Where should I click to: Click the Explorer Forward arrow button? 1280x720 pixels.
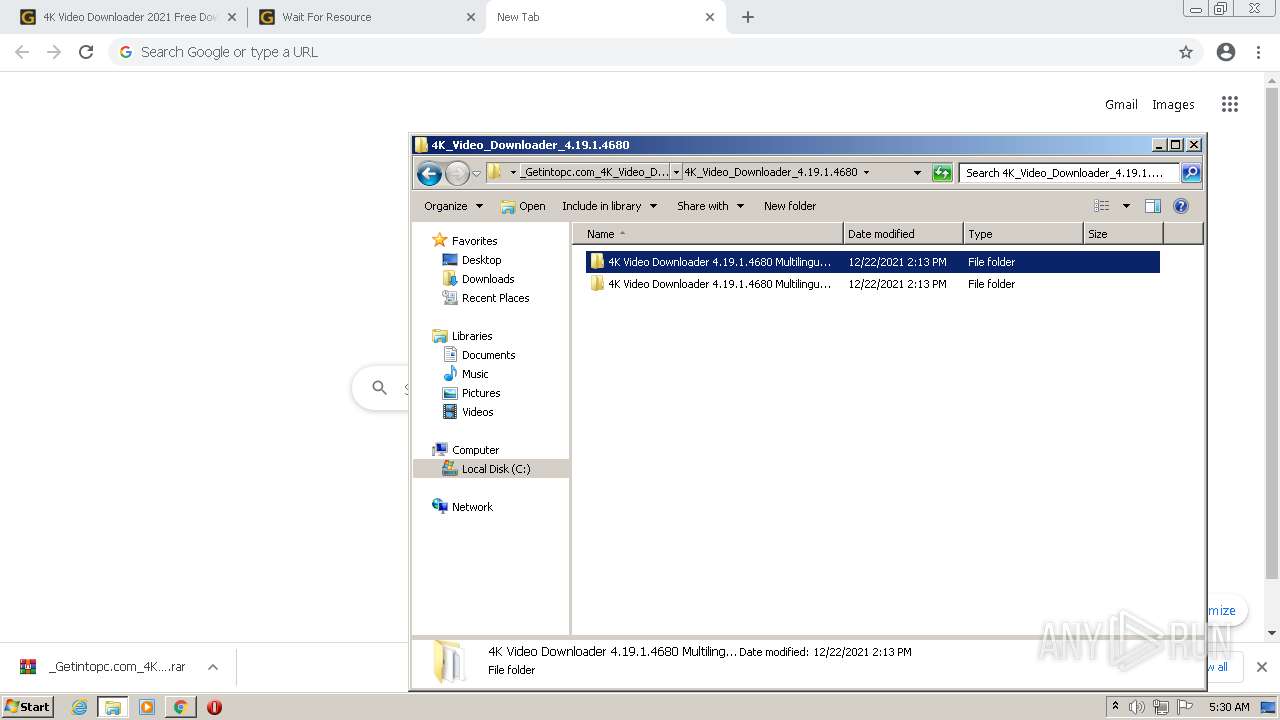point(457,173)
